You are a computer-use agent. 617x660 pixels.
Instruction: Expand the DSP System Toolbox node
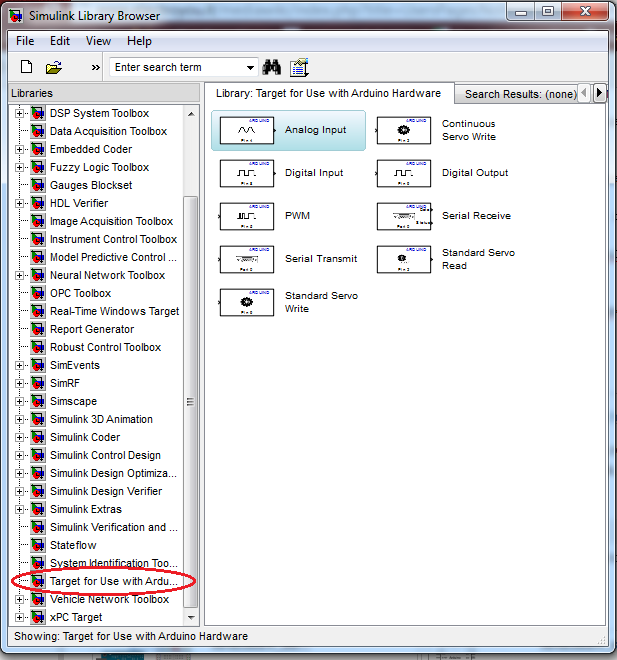click(19, 114)
